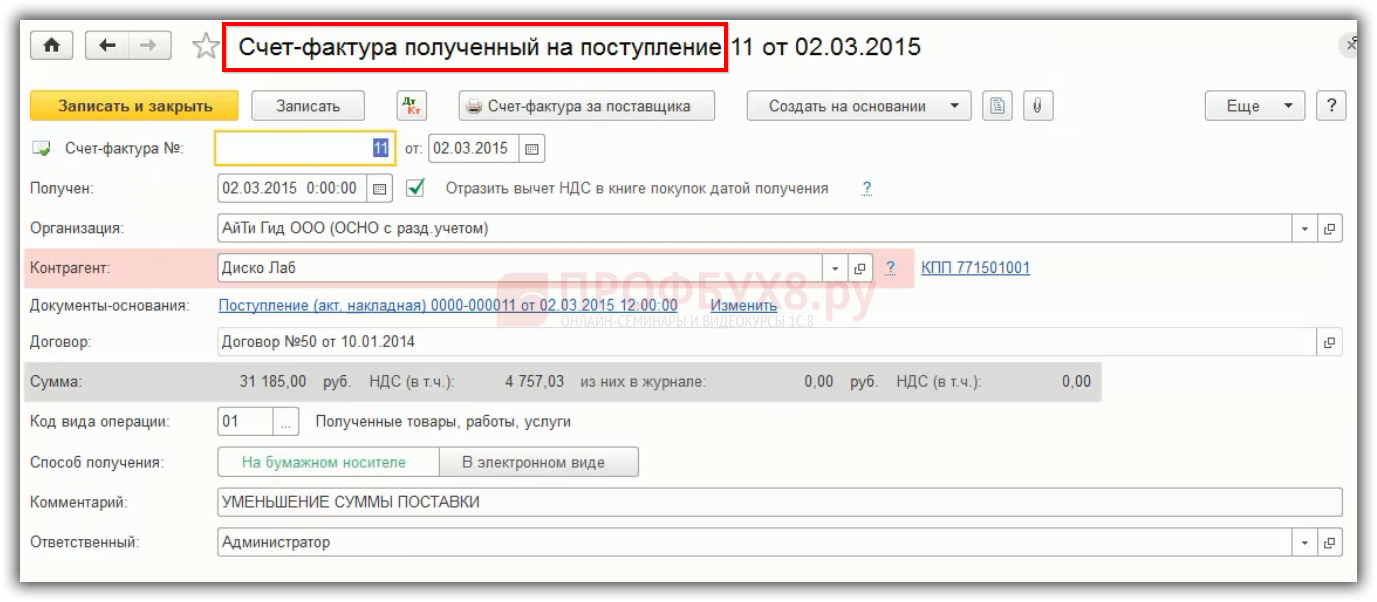Open the report icon next to paperclip
This screenshot has height=602, width=1377.
(x=996, y=106)
